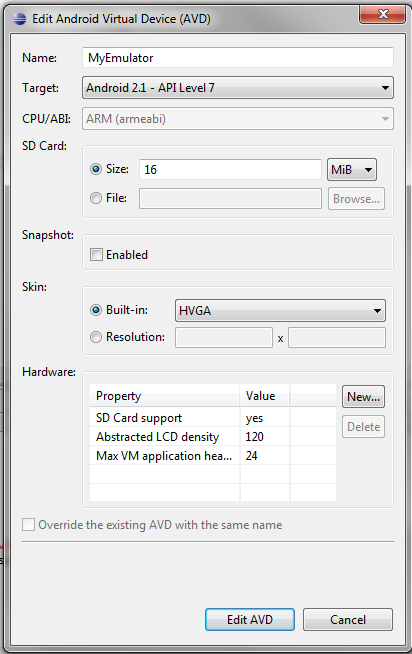
Task: Click the Value column header
Action: tap(265, 395)
